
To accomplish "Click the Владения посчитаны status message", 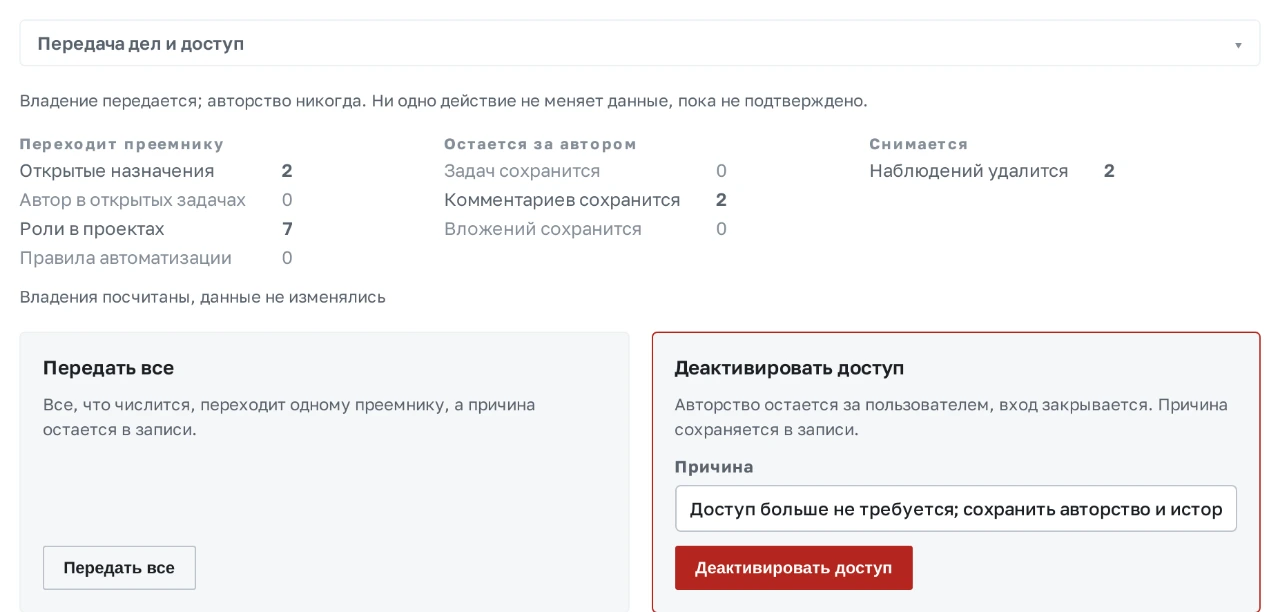I will 203,297.
